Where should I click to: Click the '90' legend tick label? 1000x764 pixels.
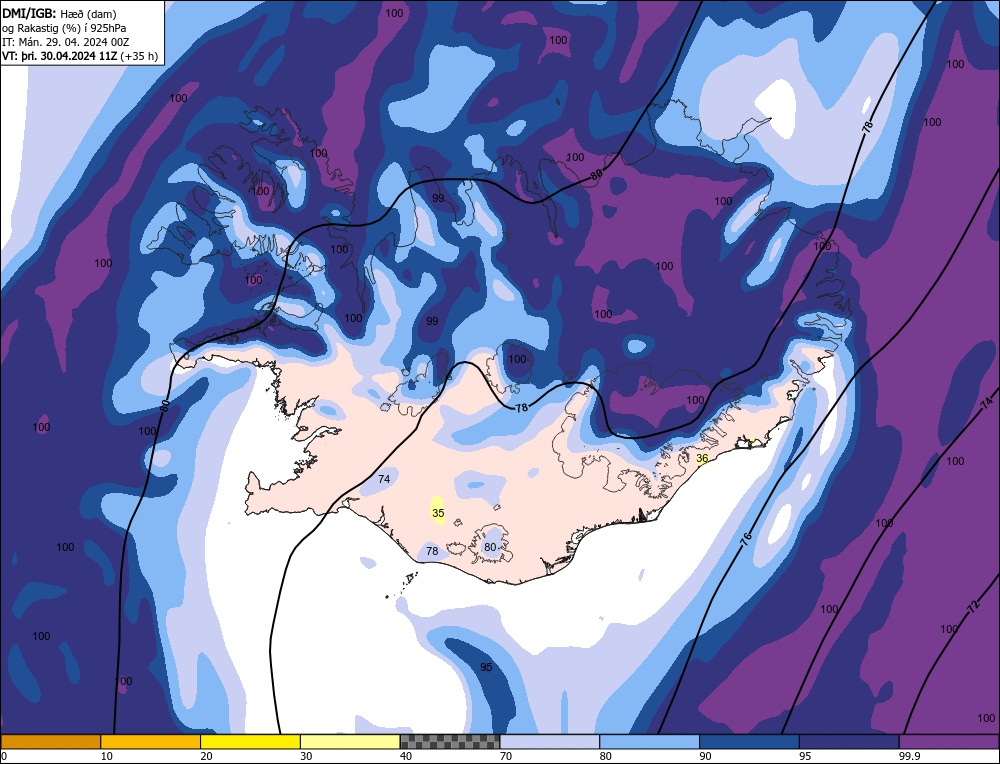pos(705,756)
